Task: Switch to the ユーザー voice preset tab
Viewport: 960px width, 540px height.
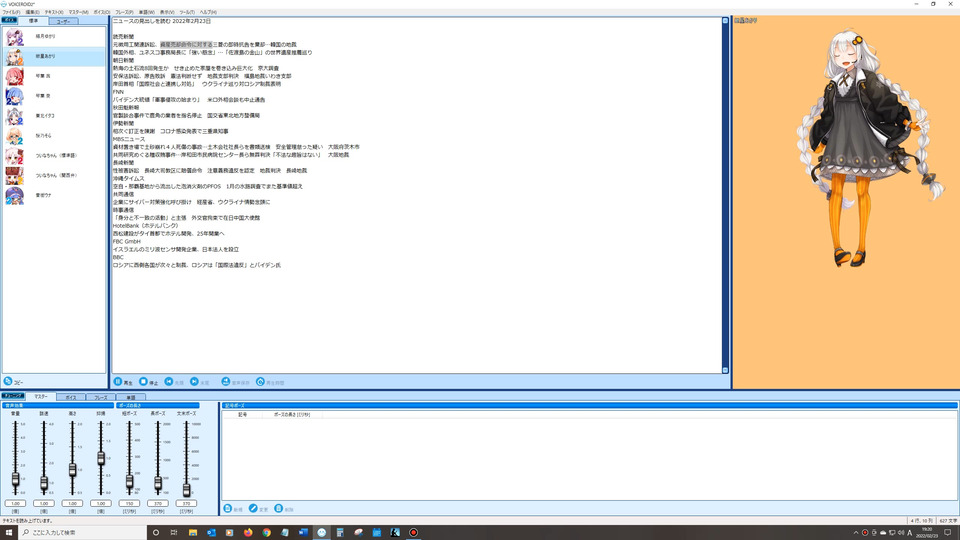Action: 63,21
